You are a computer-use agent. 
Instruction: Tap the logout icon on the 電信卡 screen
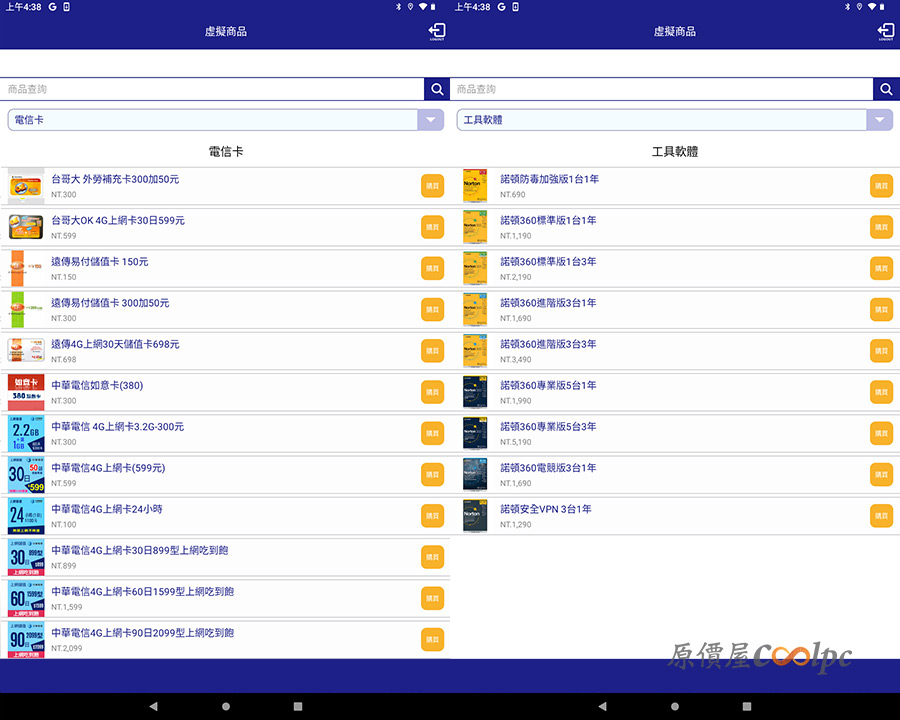(x=437, y=31)
